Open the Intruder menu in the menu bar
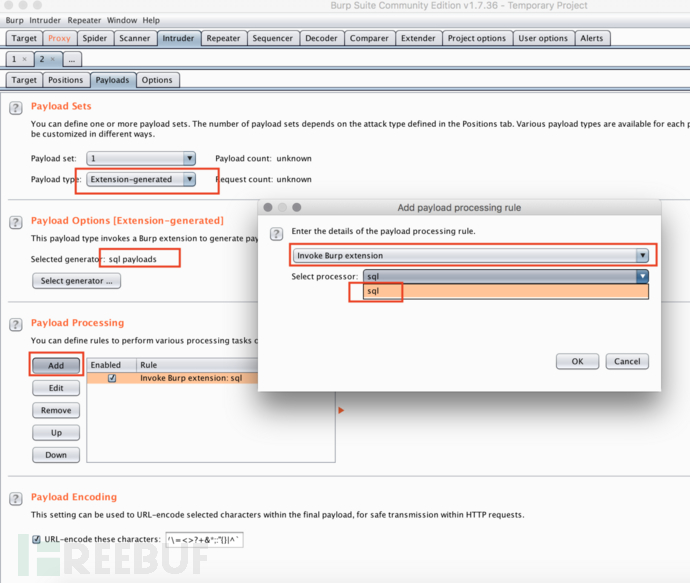Image resolution: width=690 pixels, height=583 pixels. pyautogui.click(x=45, y=20)
